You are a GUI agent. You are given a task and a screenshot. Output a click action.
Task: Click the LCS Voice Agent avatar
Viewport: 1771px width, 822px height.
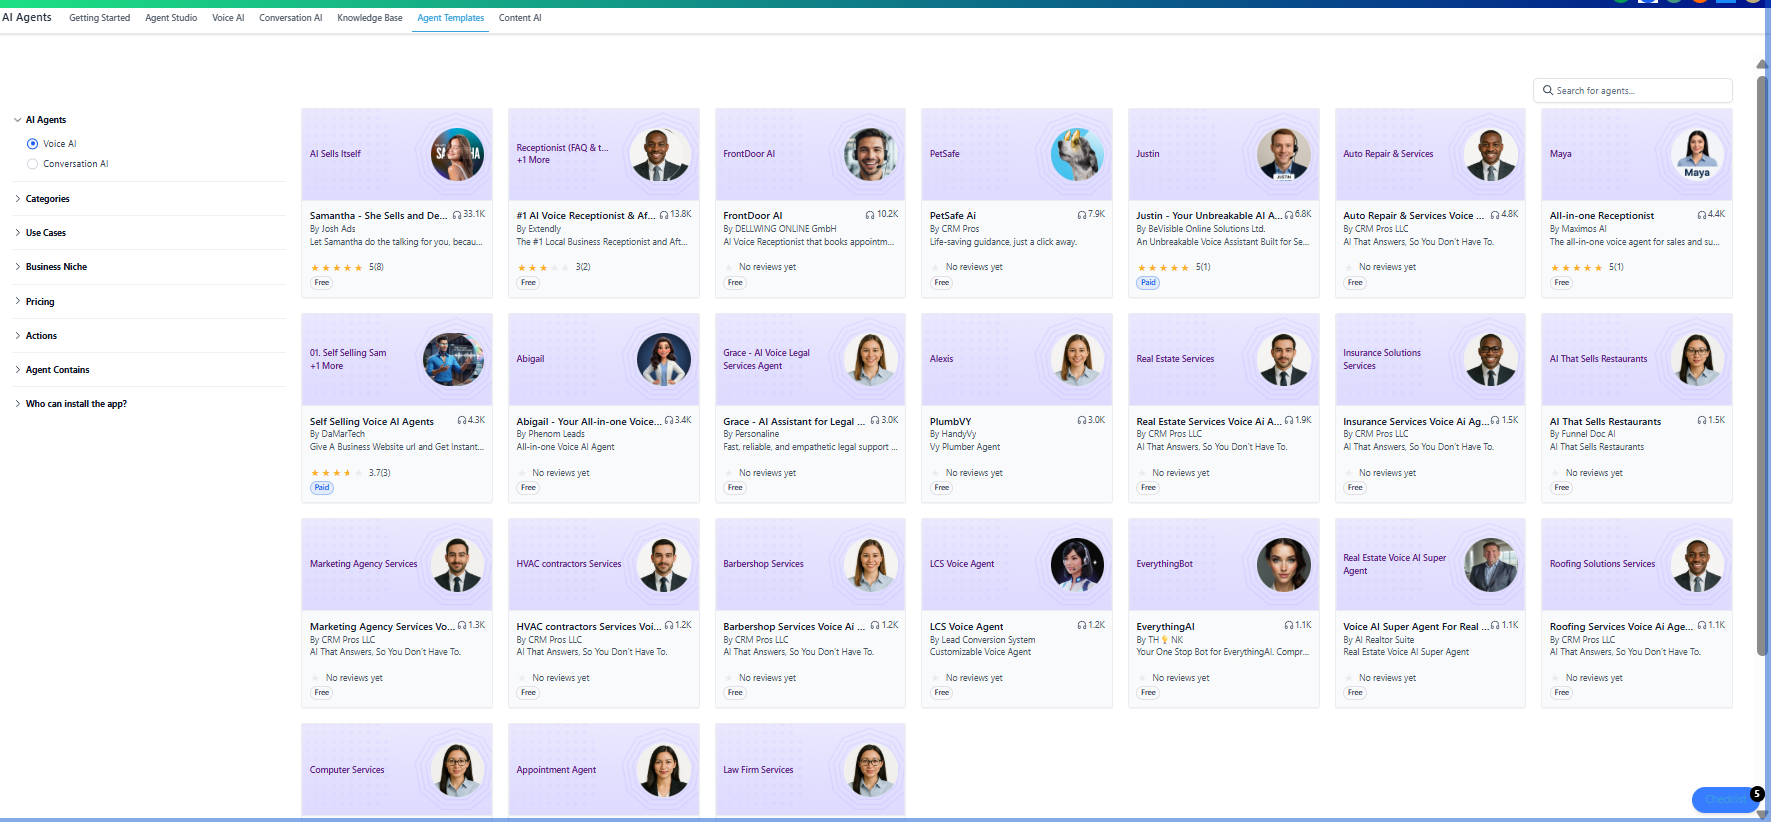[1077, 564]
